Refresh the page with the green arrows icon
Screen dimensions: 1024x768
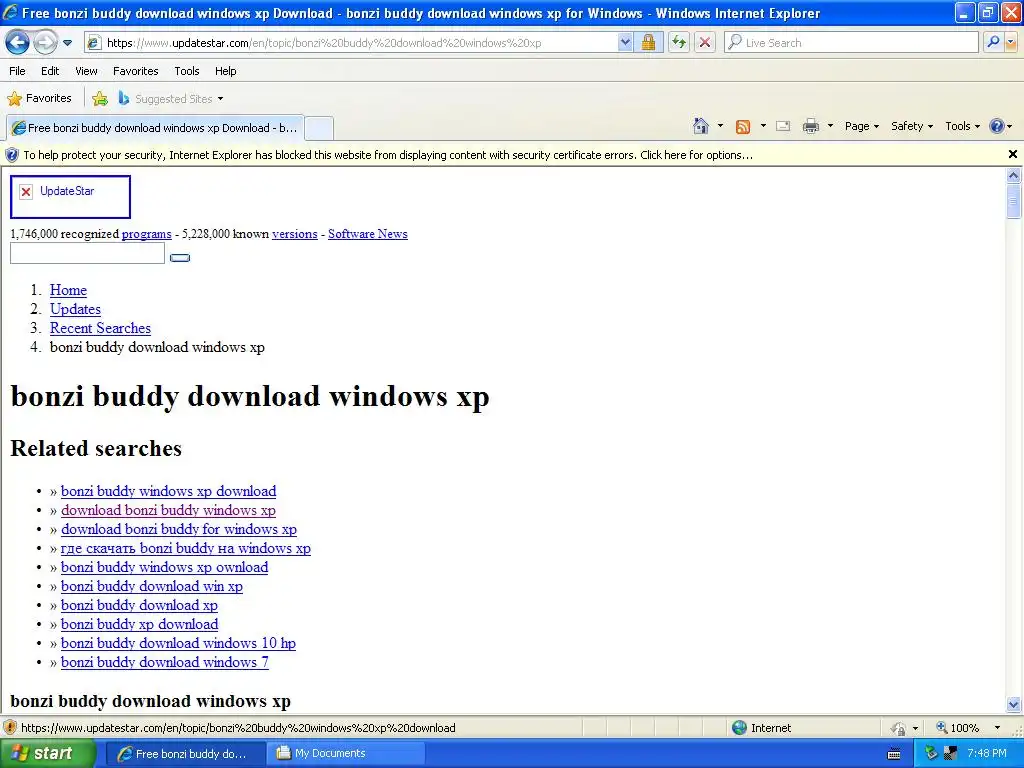[679, 43]
